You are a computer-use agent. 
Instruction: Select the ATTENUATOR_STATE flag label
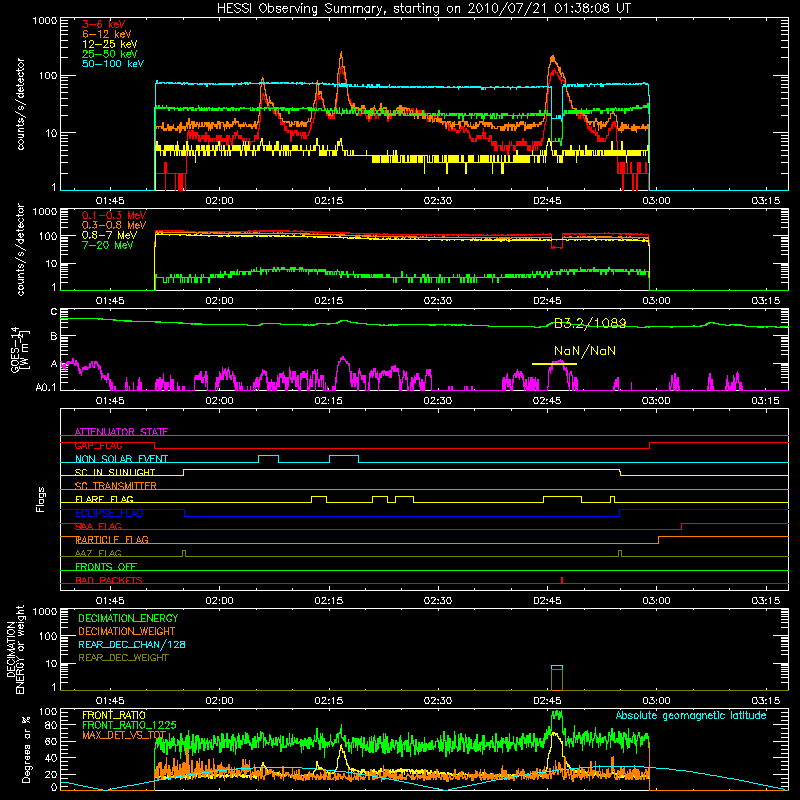coord(121,432)
